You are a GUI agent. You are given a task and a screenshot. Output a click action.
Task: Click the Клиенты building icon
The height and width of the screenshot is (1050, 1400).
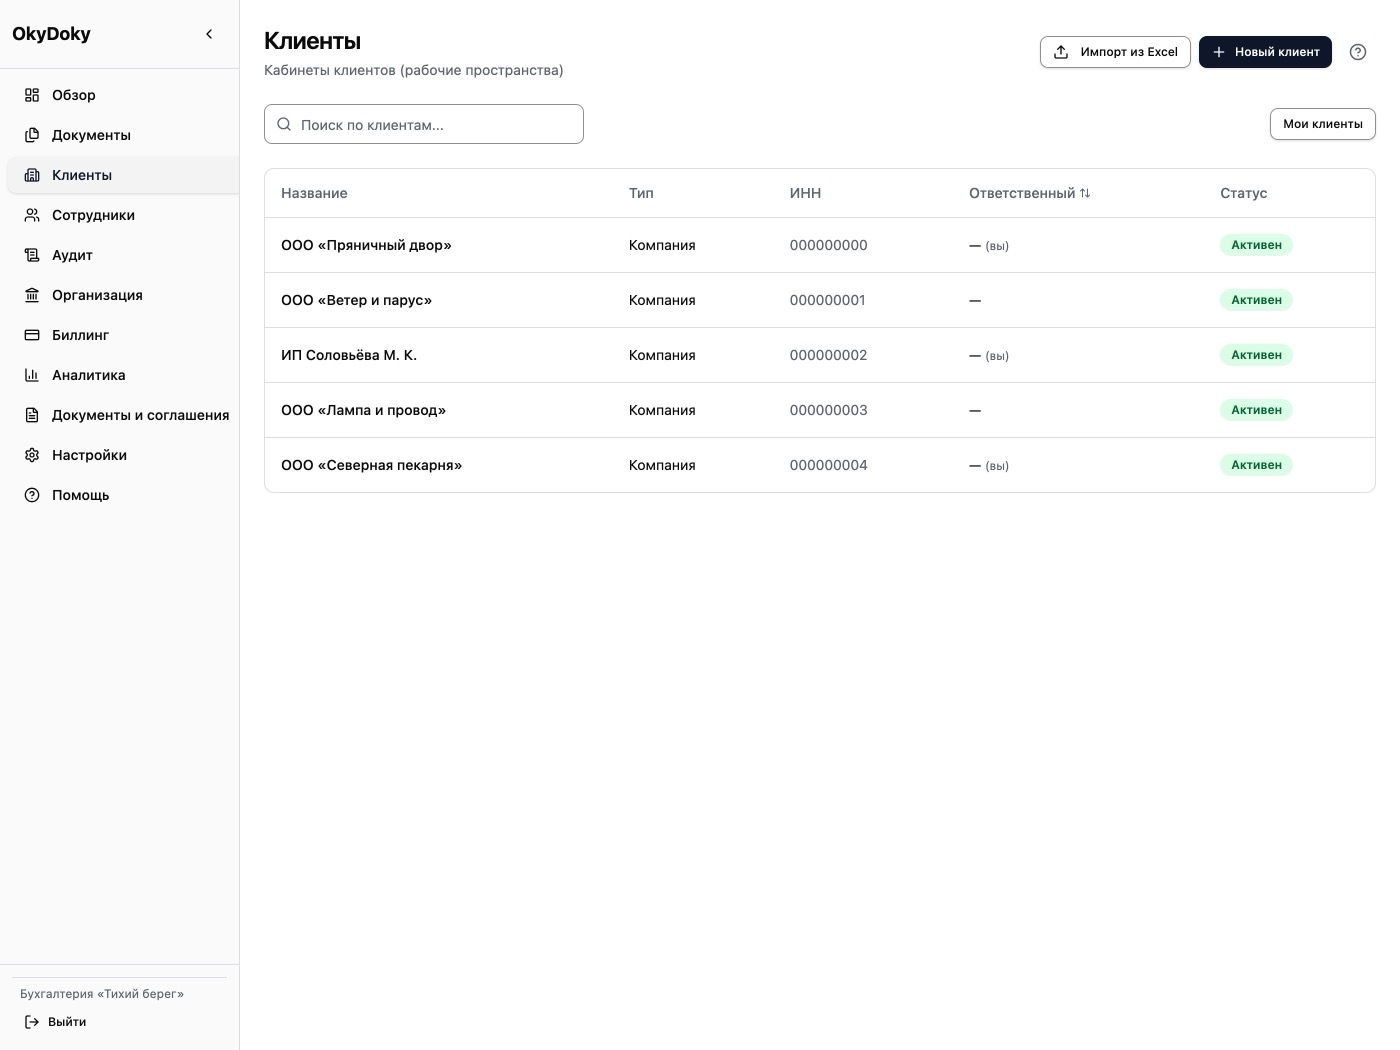tap(32, 175)
